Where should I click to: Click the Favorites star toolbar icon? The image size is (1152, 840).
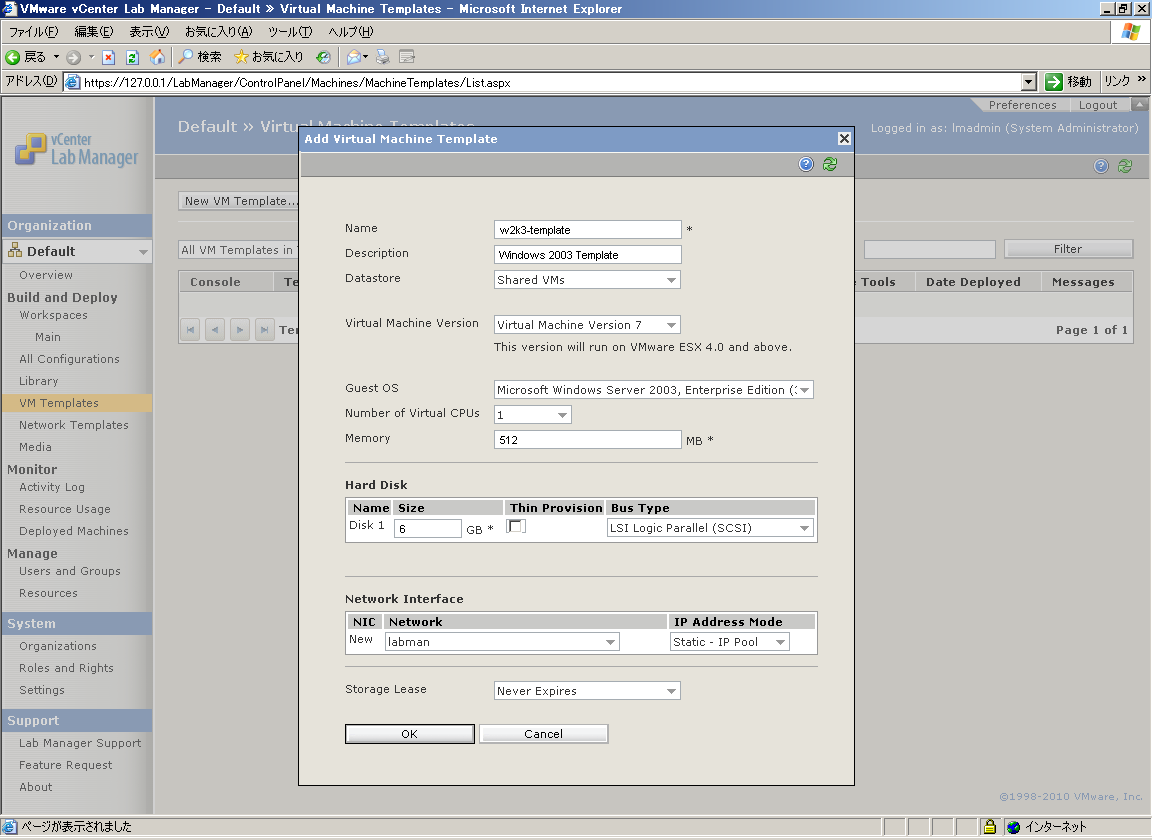[241, 57]
